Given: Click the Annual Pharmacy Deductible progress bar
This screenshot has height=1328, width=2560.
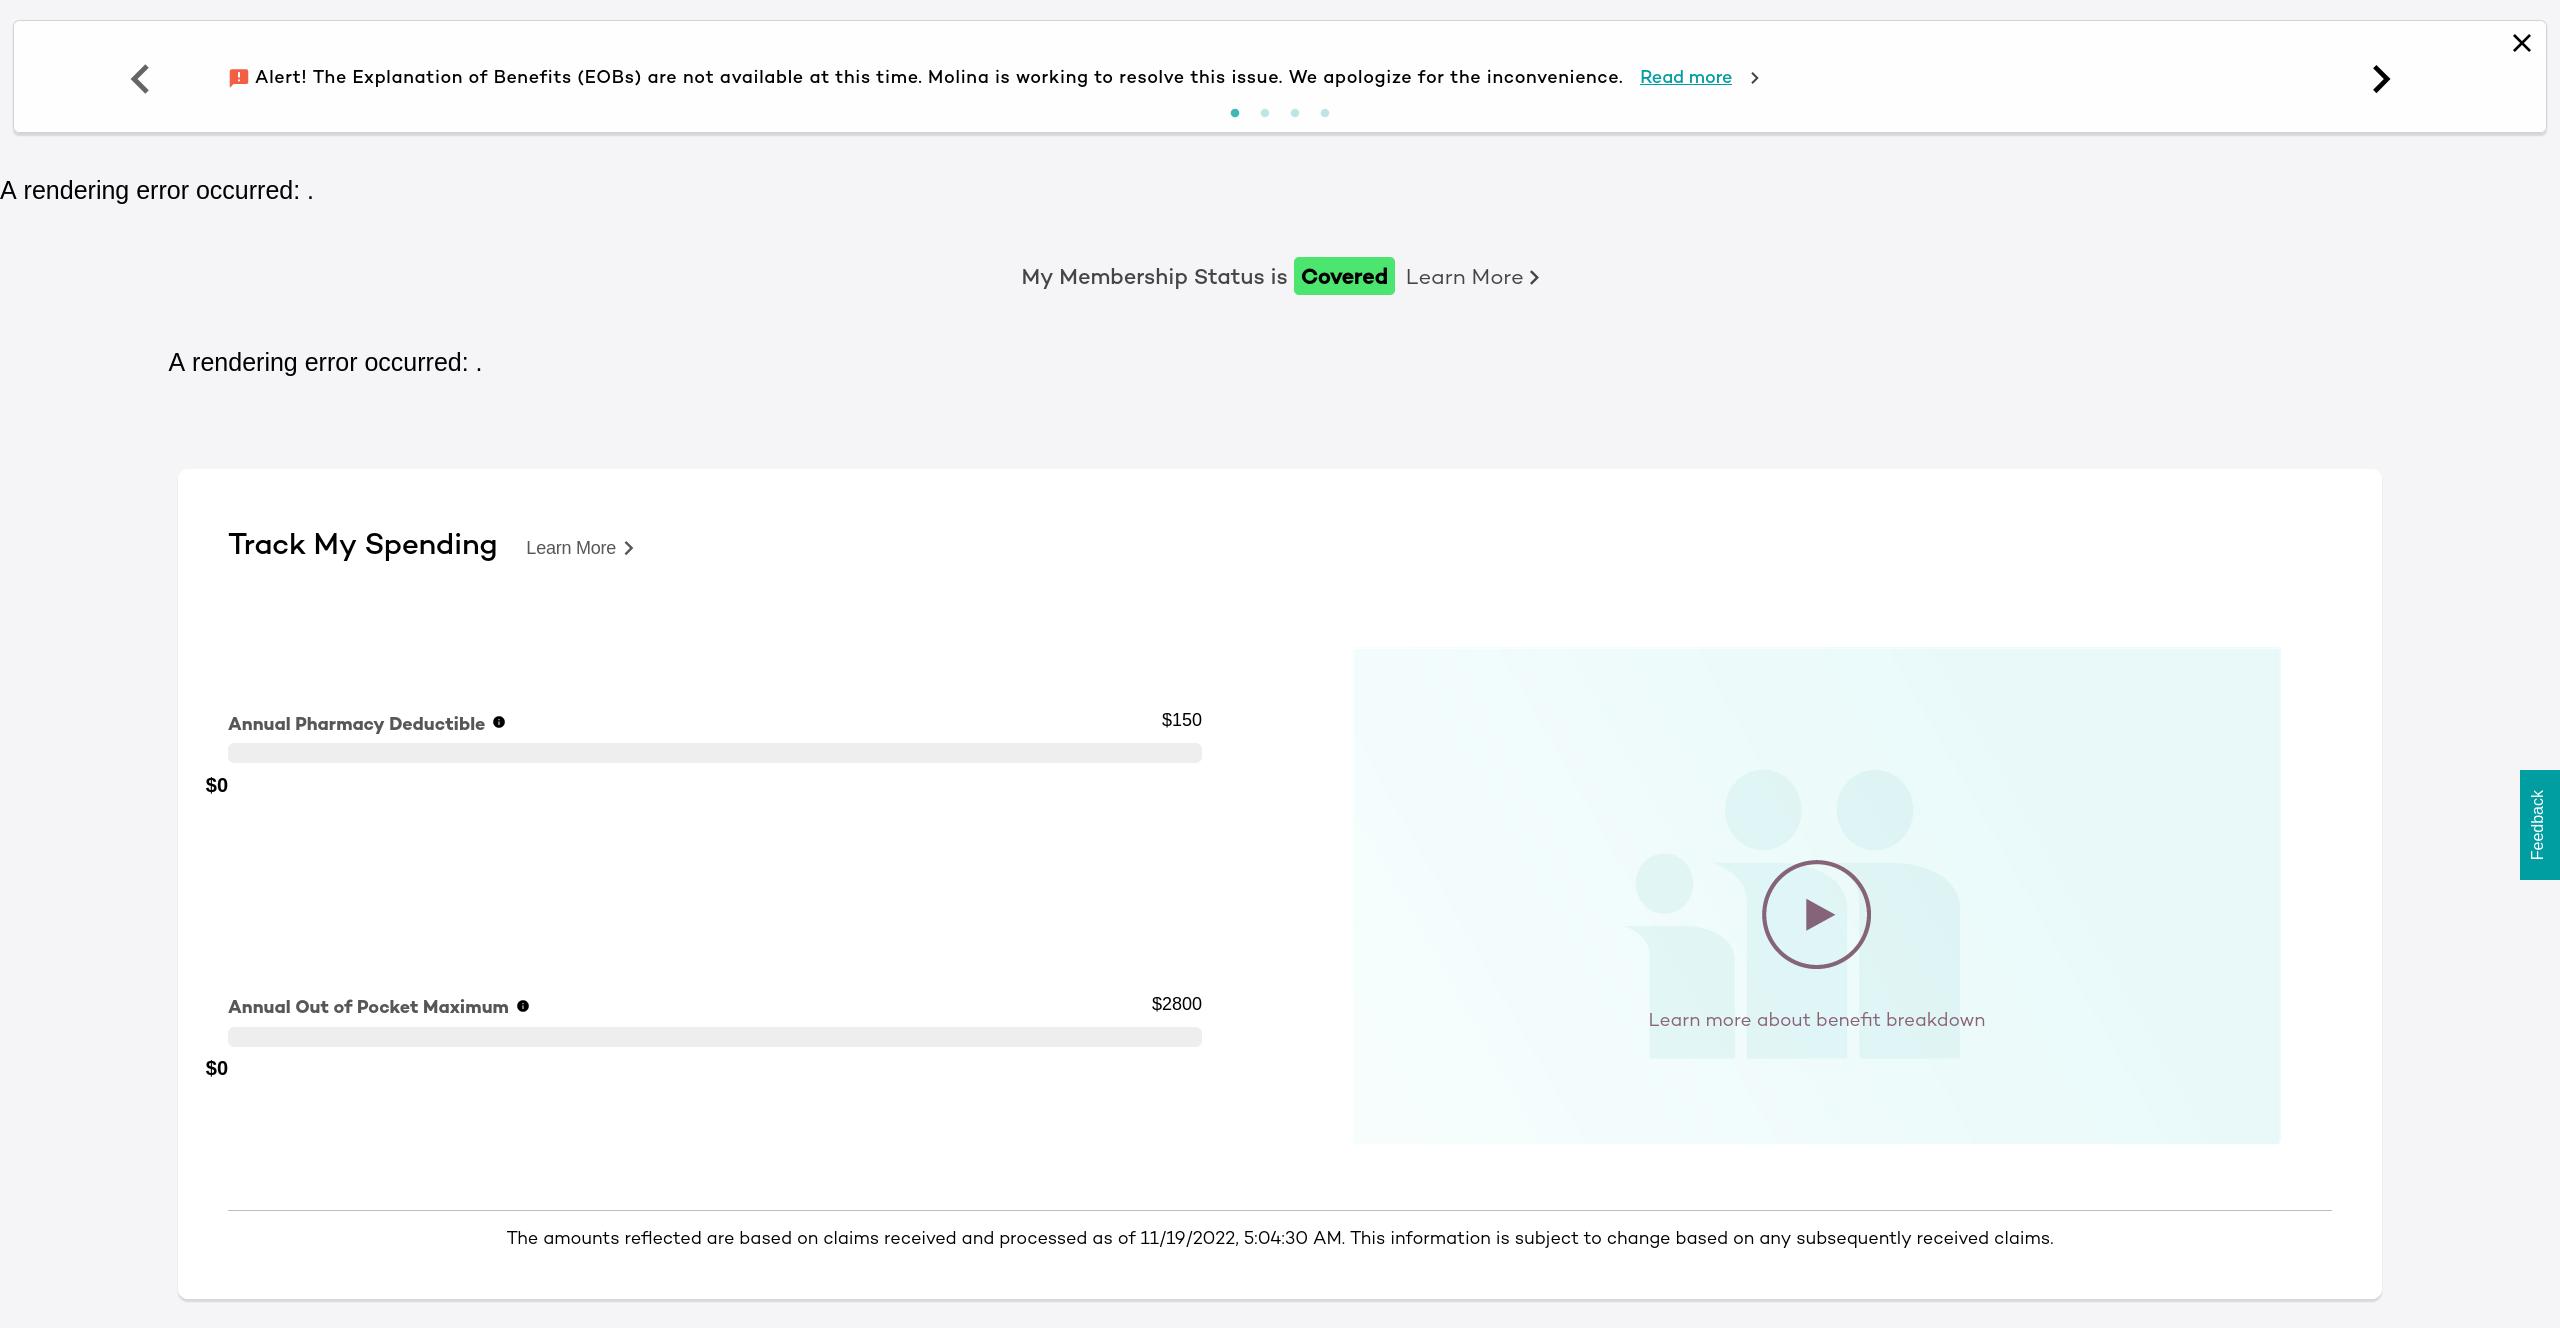Looking at the screenshot, I should click(x=715, y=752).
